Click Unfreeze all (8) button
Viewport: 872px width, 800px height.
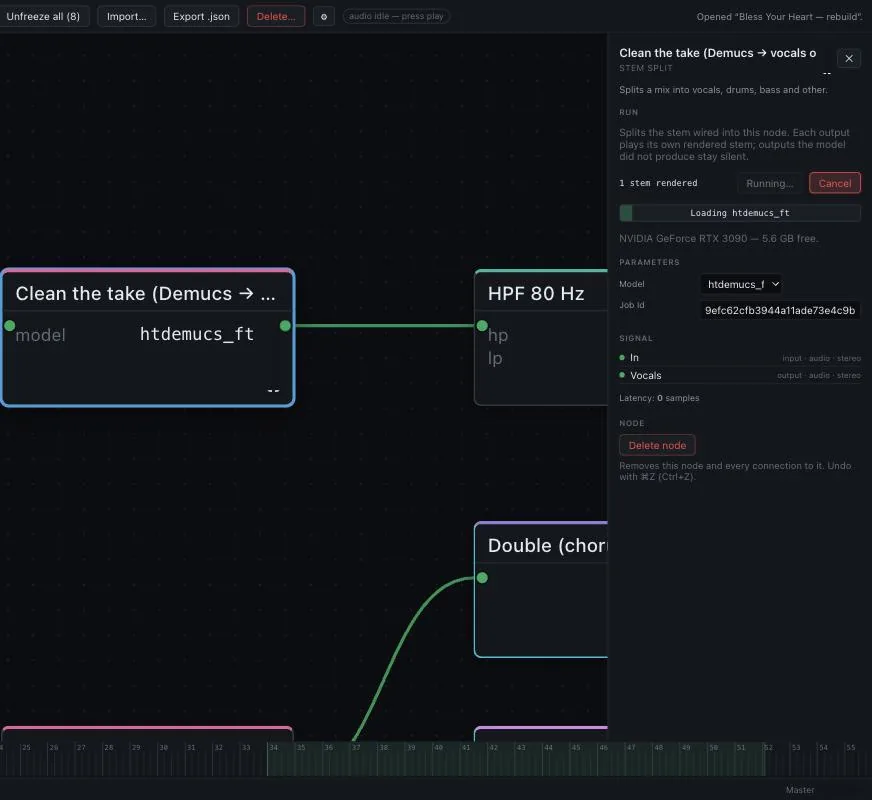point(43,17)
